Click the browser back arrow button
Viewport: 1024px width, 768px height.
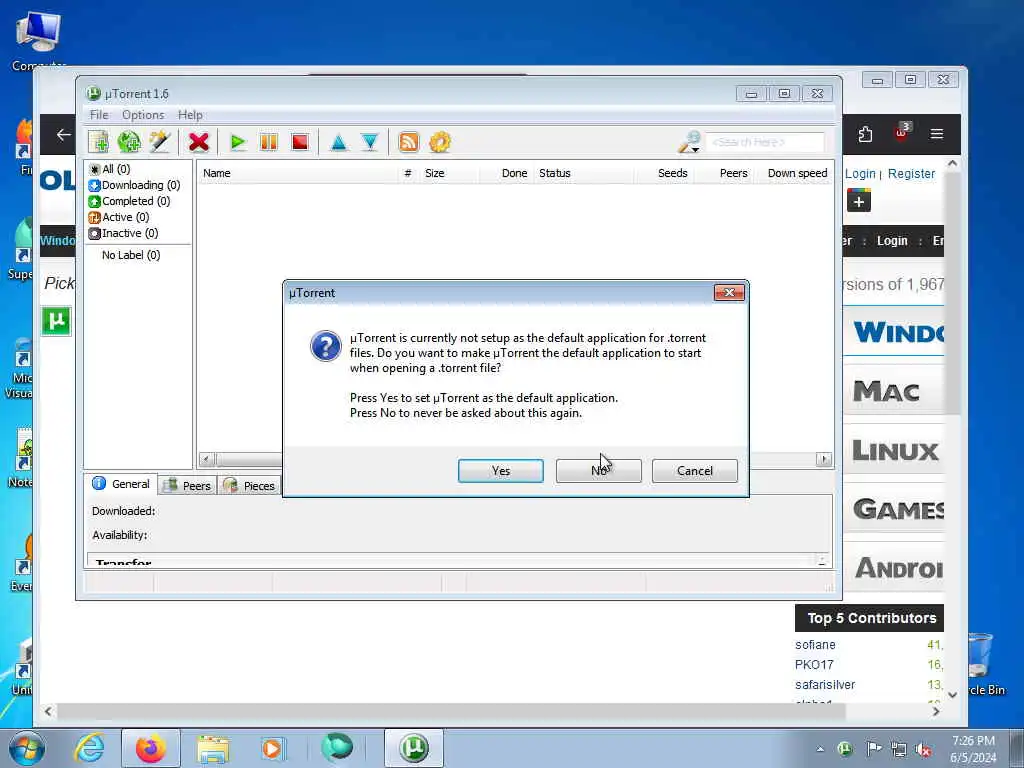63,135
